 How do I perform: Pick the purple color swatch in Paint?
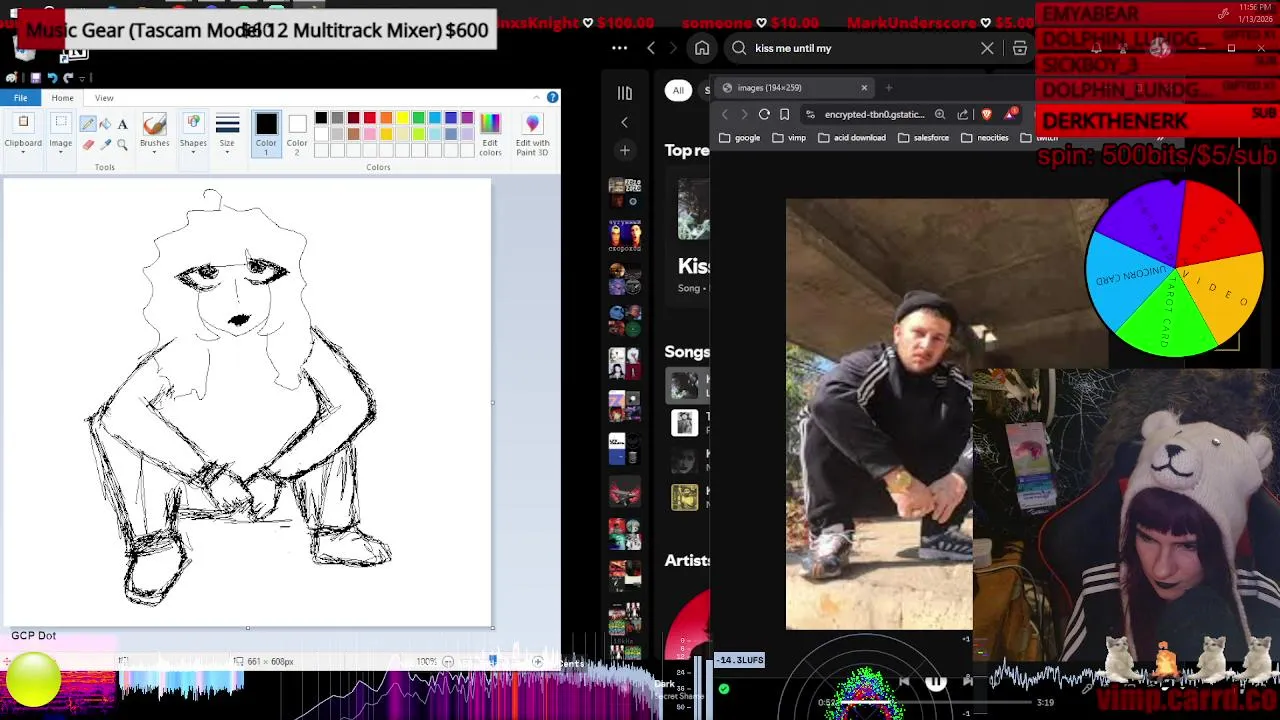click(x=467, y=118)
